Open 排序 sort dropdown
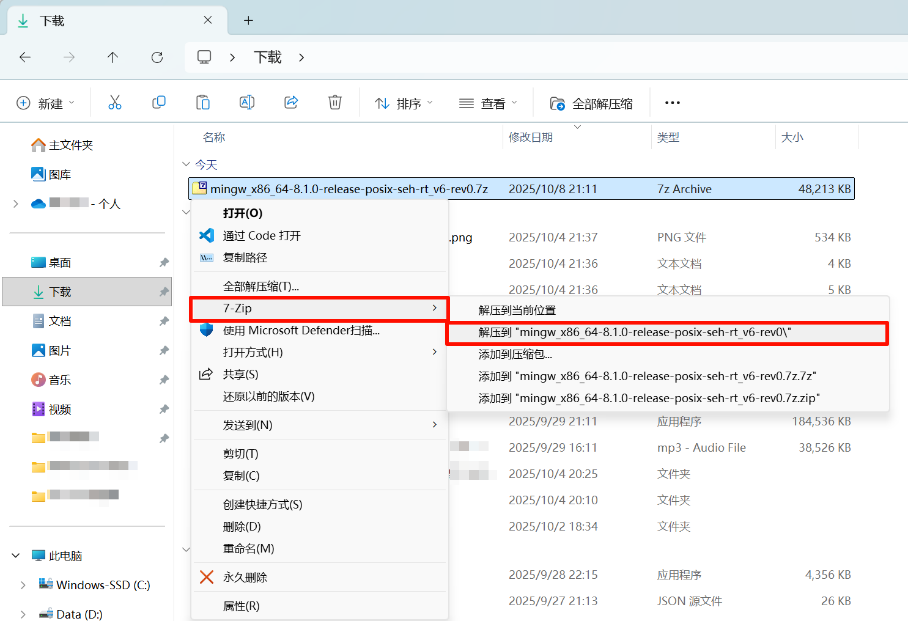Image resolution: width=908 pixels, height=621 pixels. coord(404,104)
